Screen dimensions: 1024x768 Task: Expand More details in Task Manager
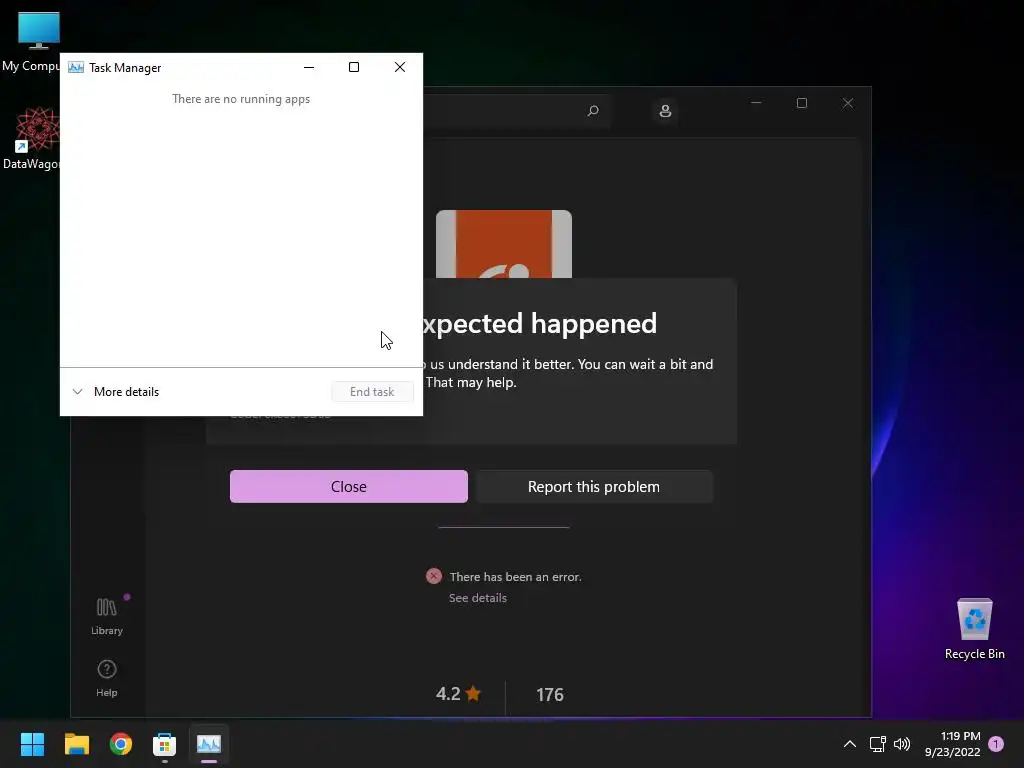[116, 392]
